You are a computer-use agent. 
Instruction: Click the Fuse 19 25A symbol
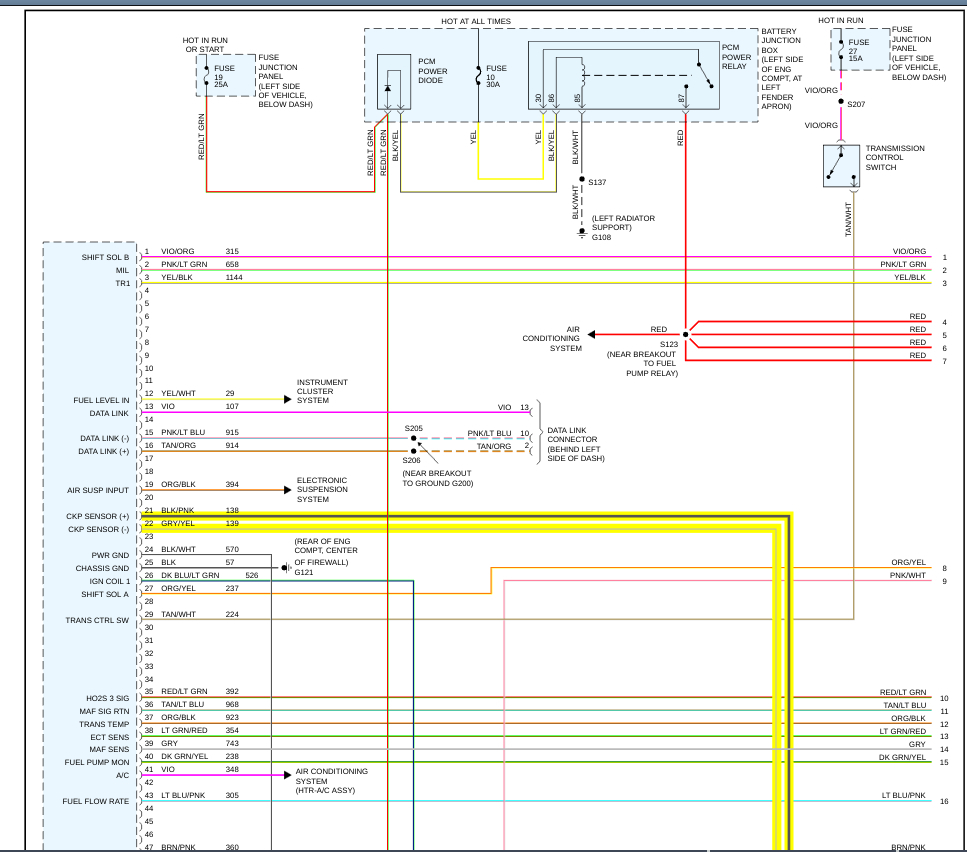tap(207, 77)
